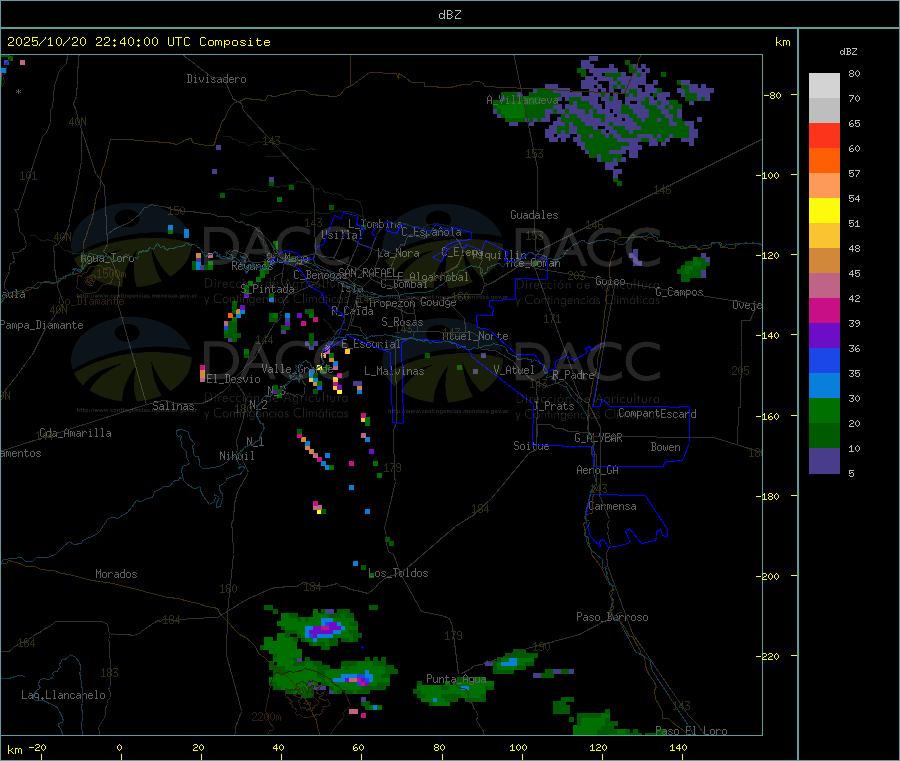Click the Morados location label
The height and width of the screenshot is (761, 900).
pos(116,574)
